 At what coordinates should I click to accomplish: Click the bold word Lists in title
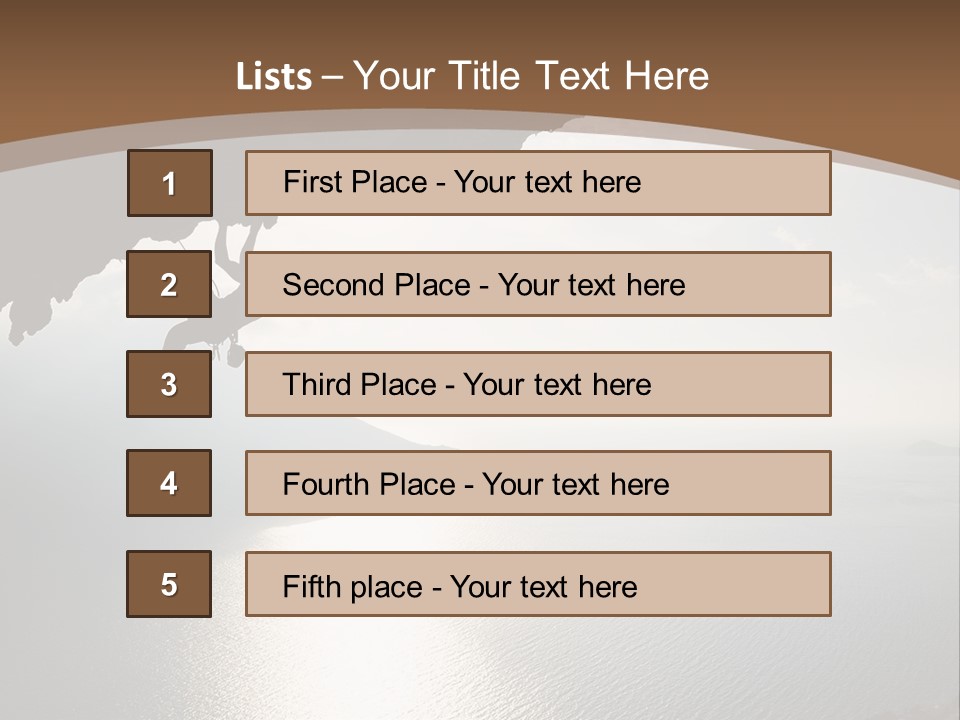[274, 77]
